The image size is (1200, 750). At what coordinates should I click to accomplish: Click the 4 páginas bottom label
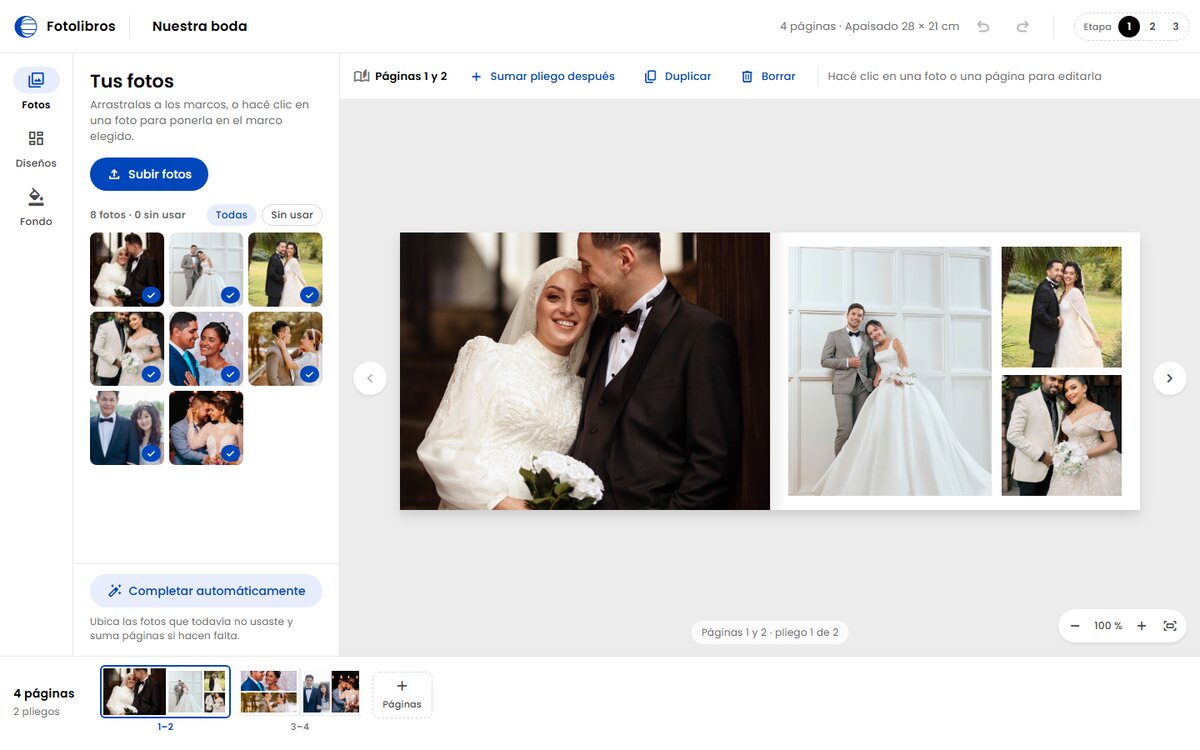tap(44, 693)
